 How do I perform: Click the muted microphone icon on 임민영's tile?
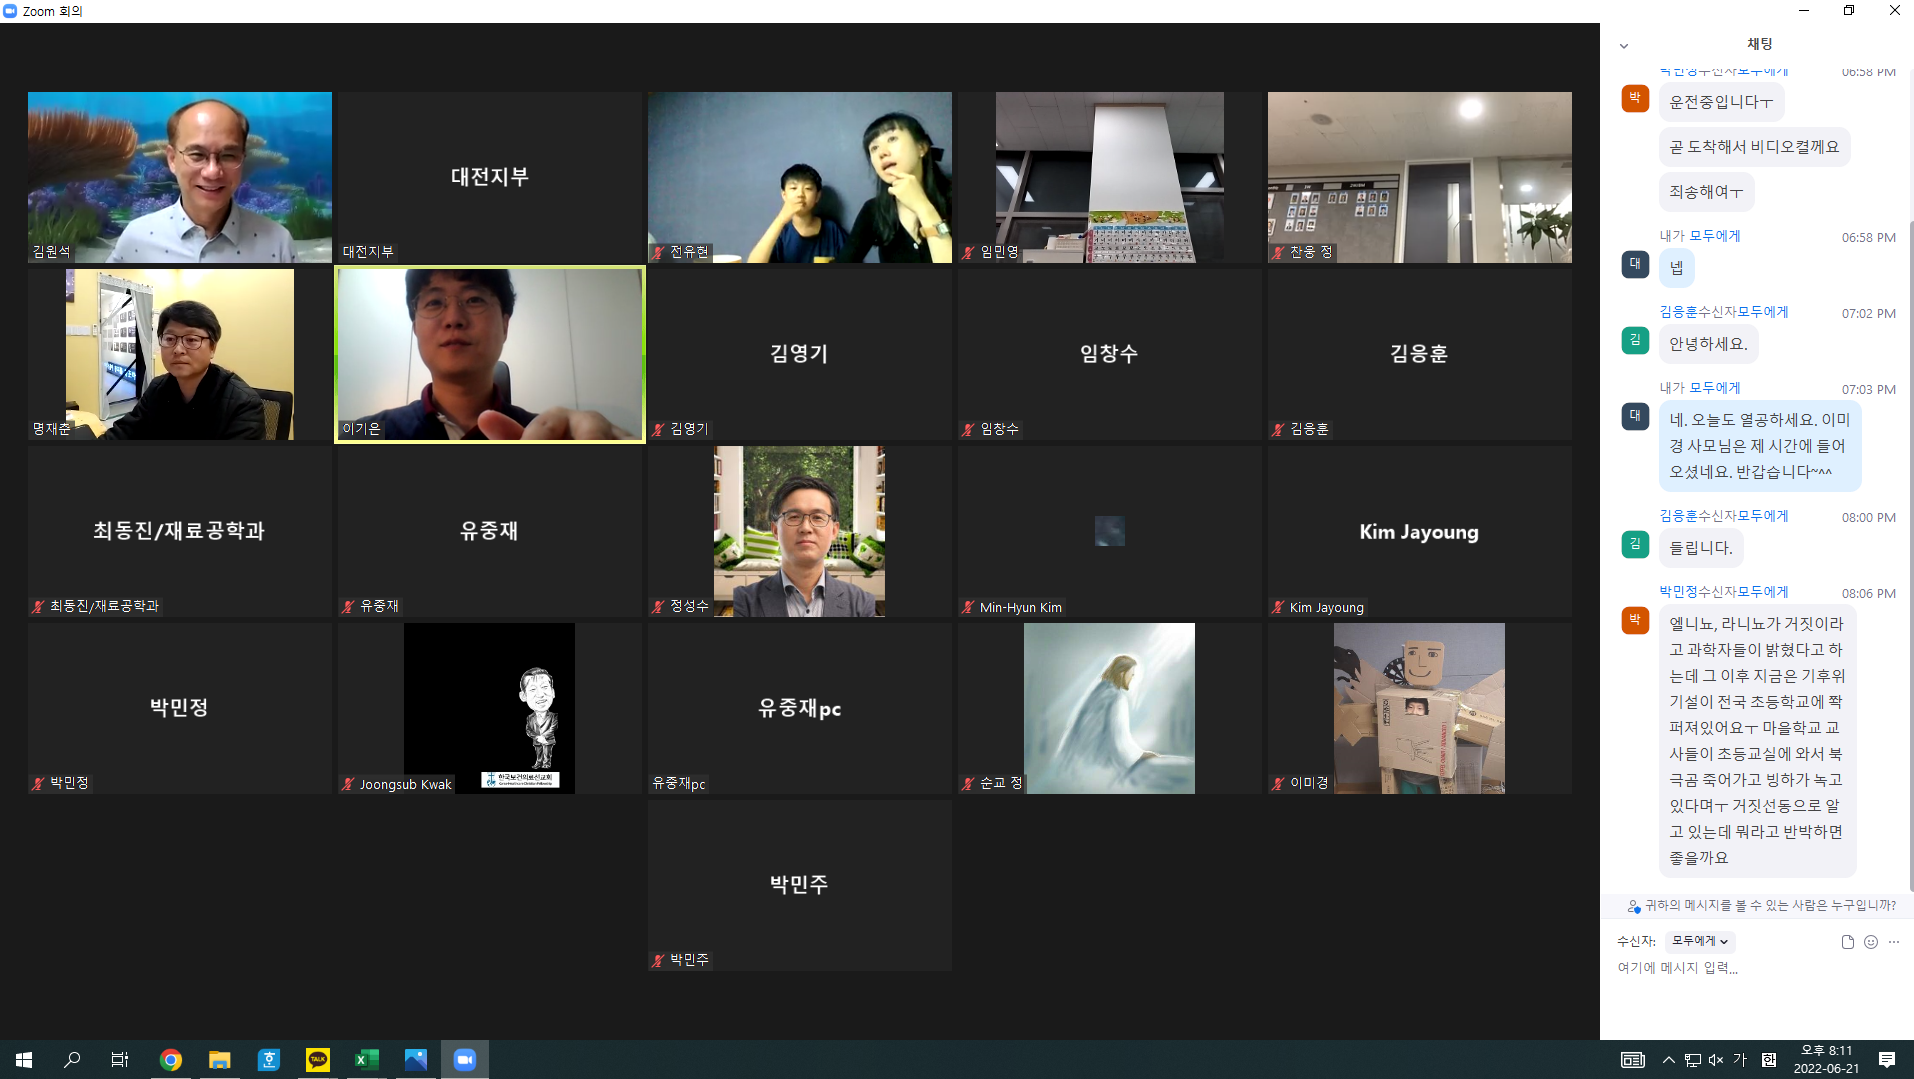tap(968, 252)
